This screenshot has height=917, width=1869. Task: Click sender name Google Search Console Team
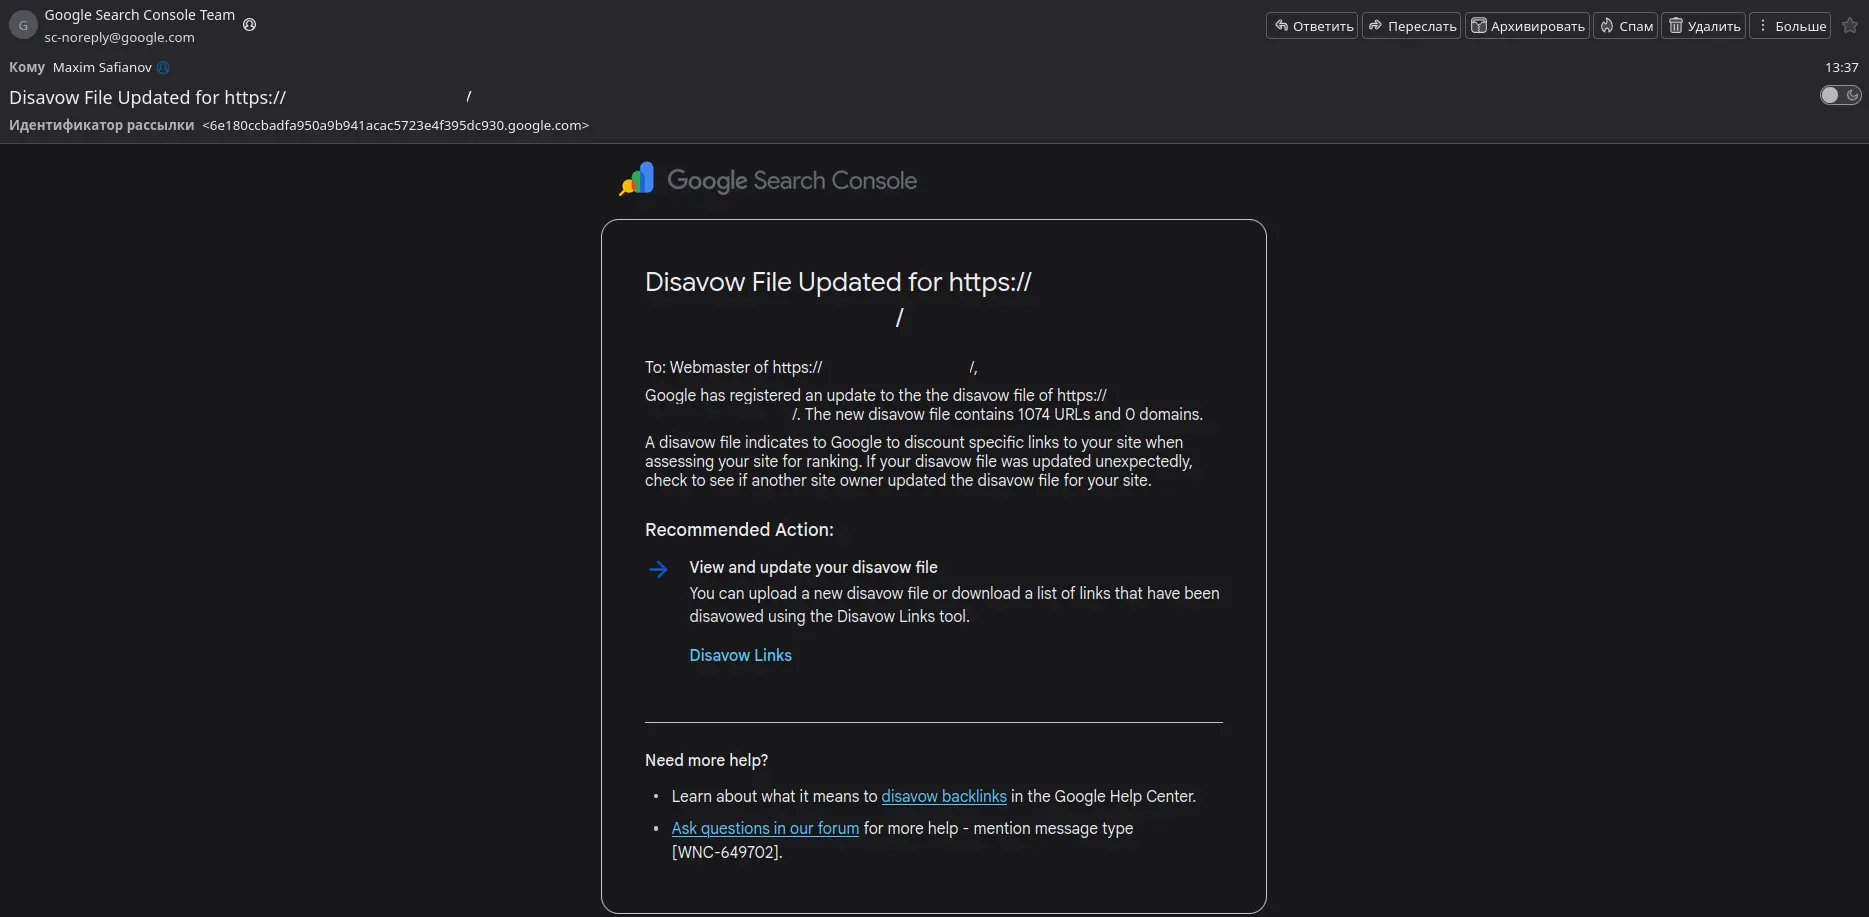coord(140,15)
